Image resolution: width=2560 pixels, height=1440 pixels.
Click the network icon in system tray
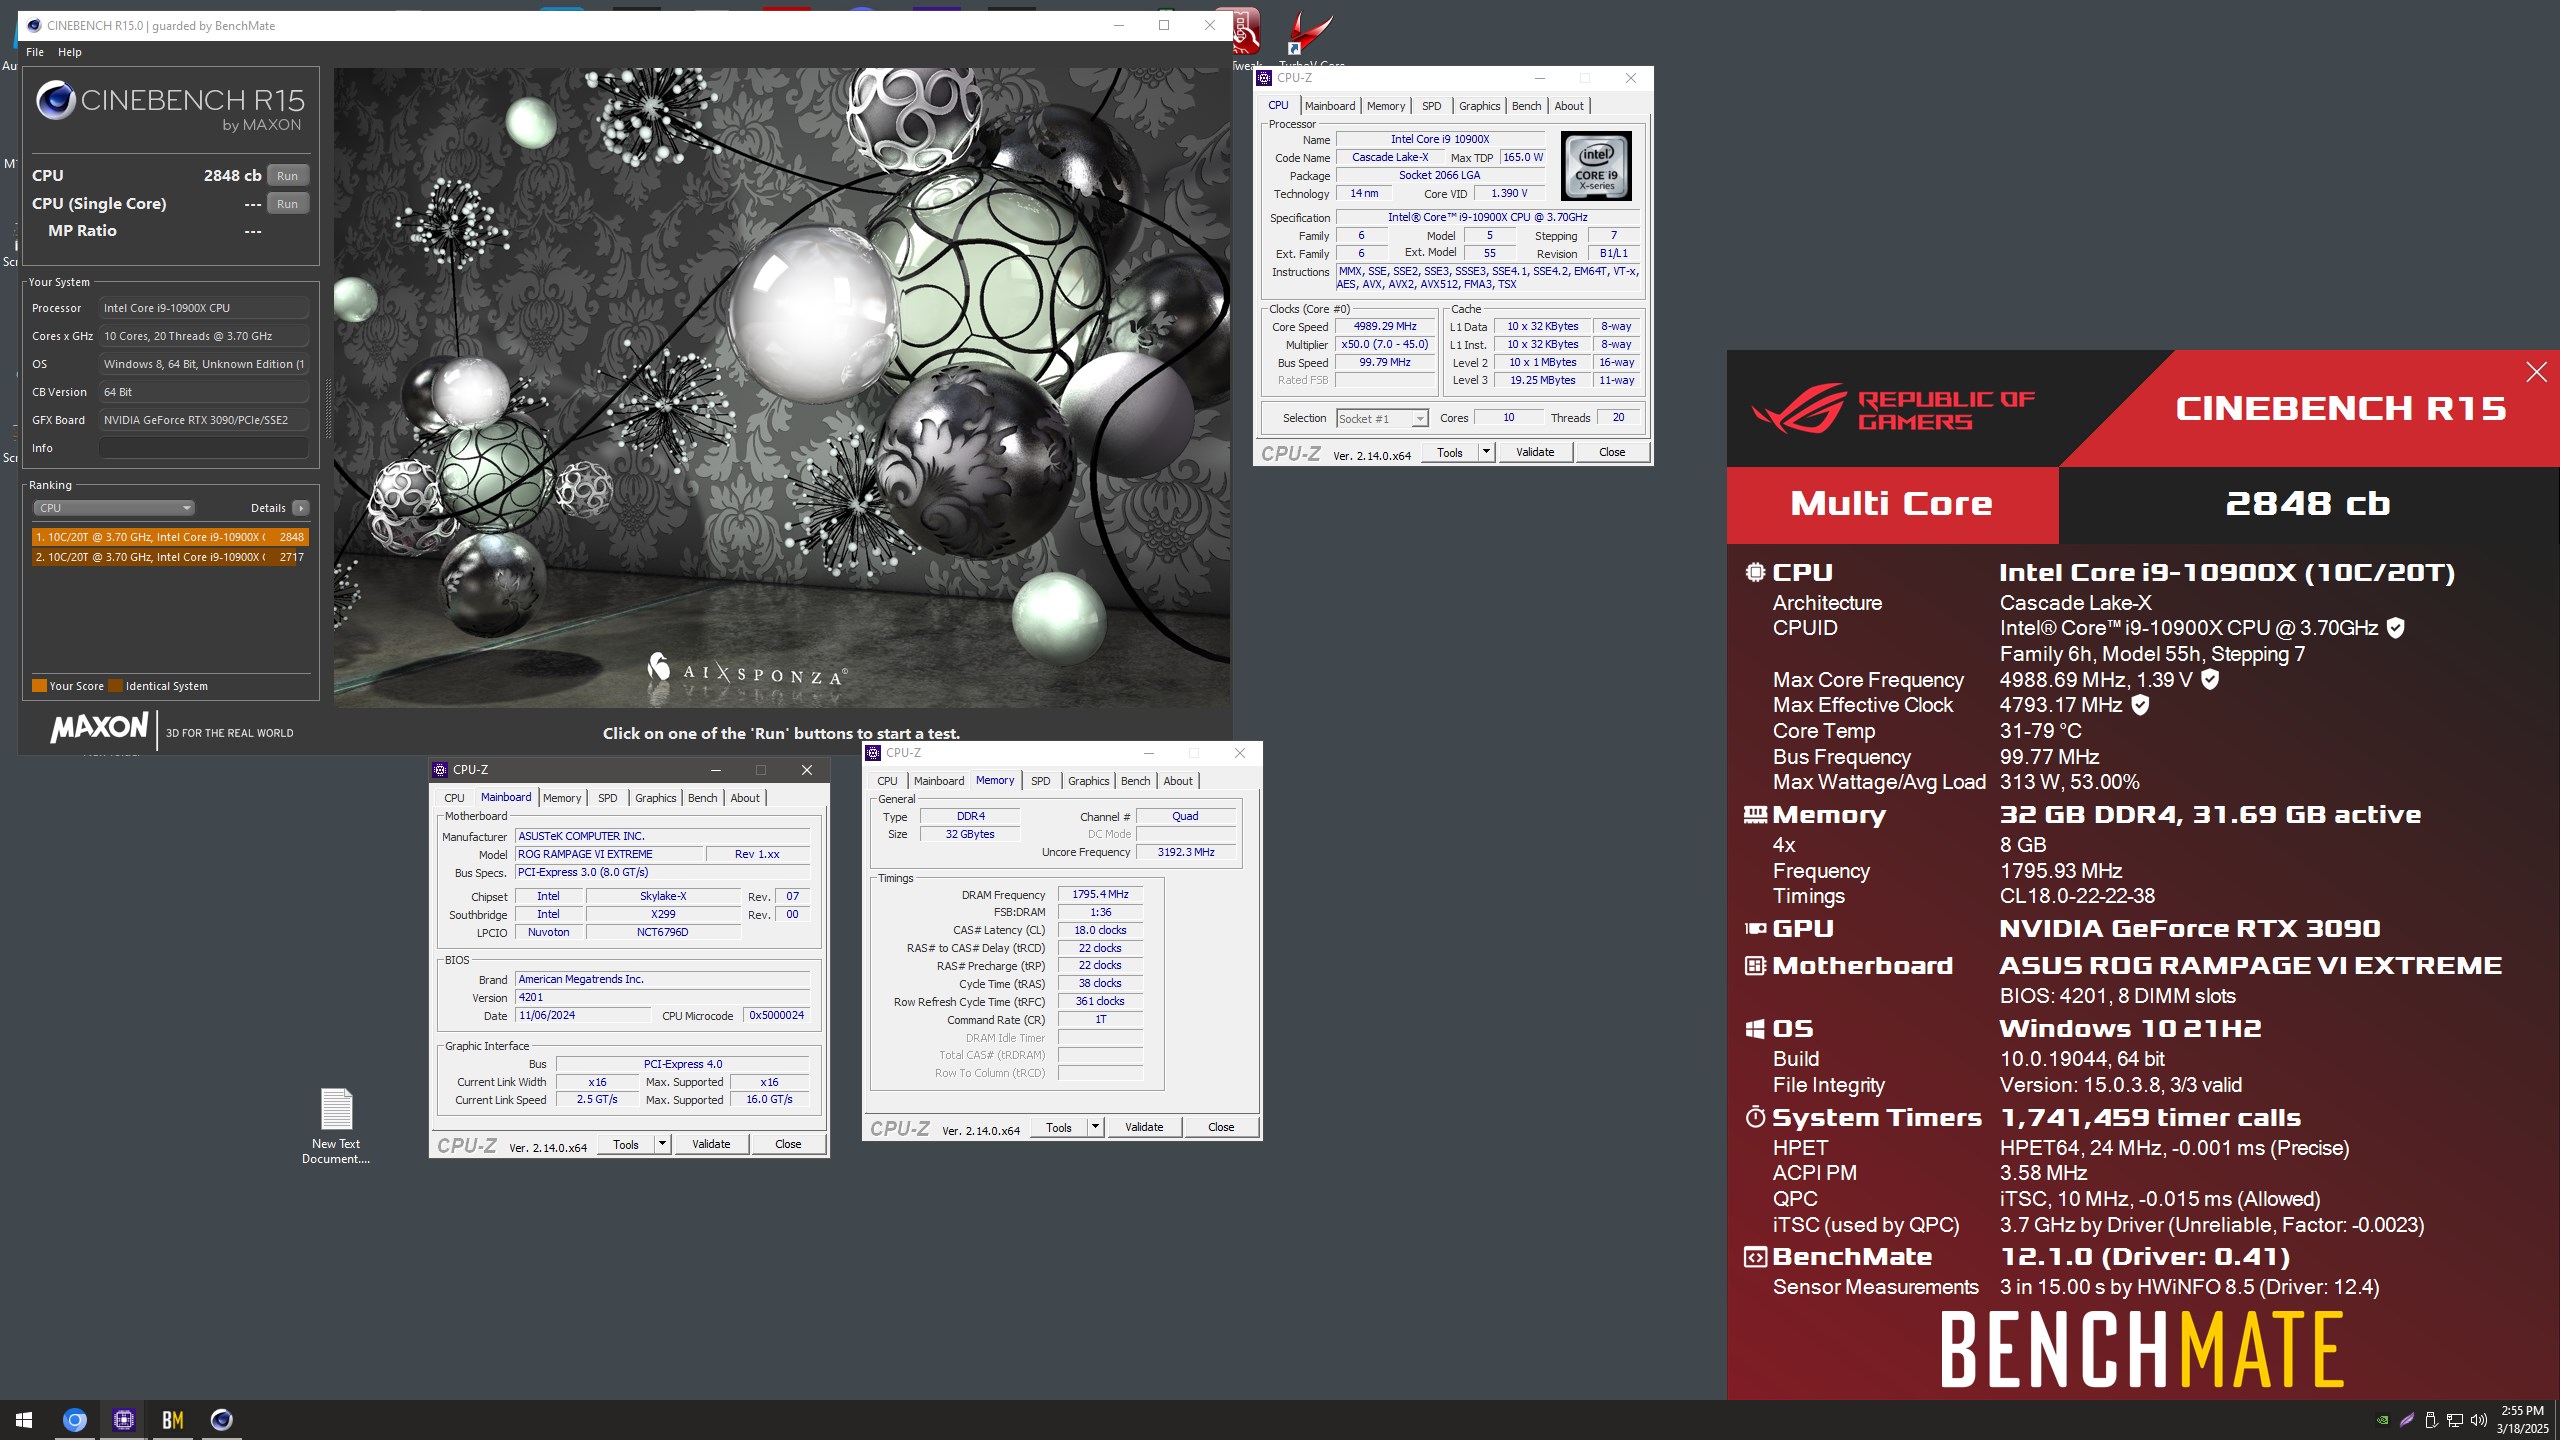[x=2455, y=1420]
